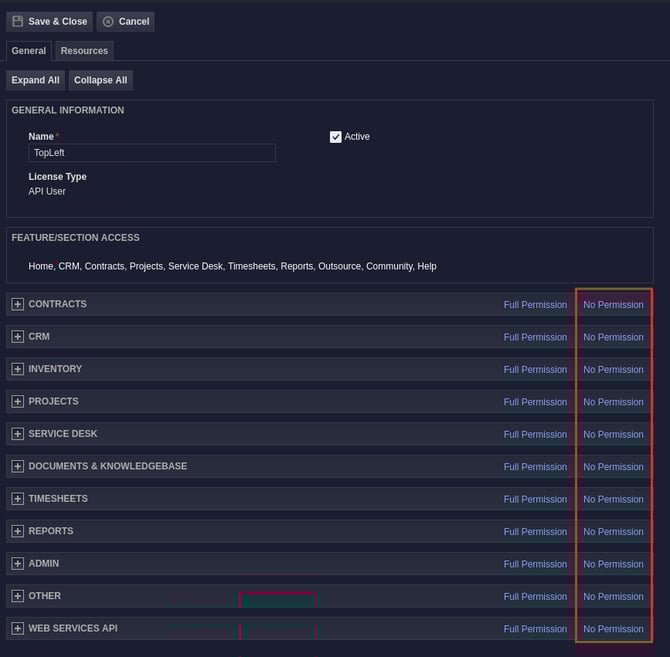670x657 pixels.
Task: Expand the TIMESHEETS plus icon
Action: (x=18, y=499)
